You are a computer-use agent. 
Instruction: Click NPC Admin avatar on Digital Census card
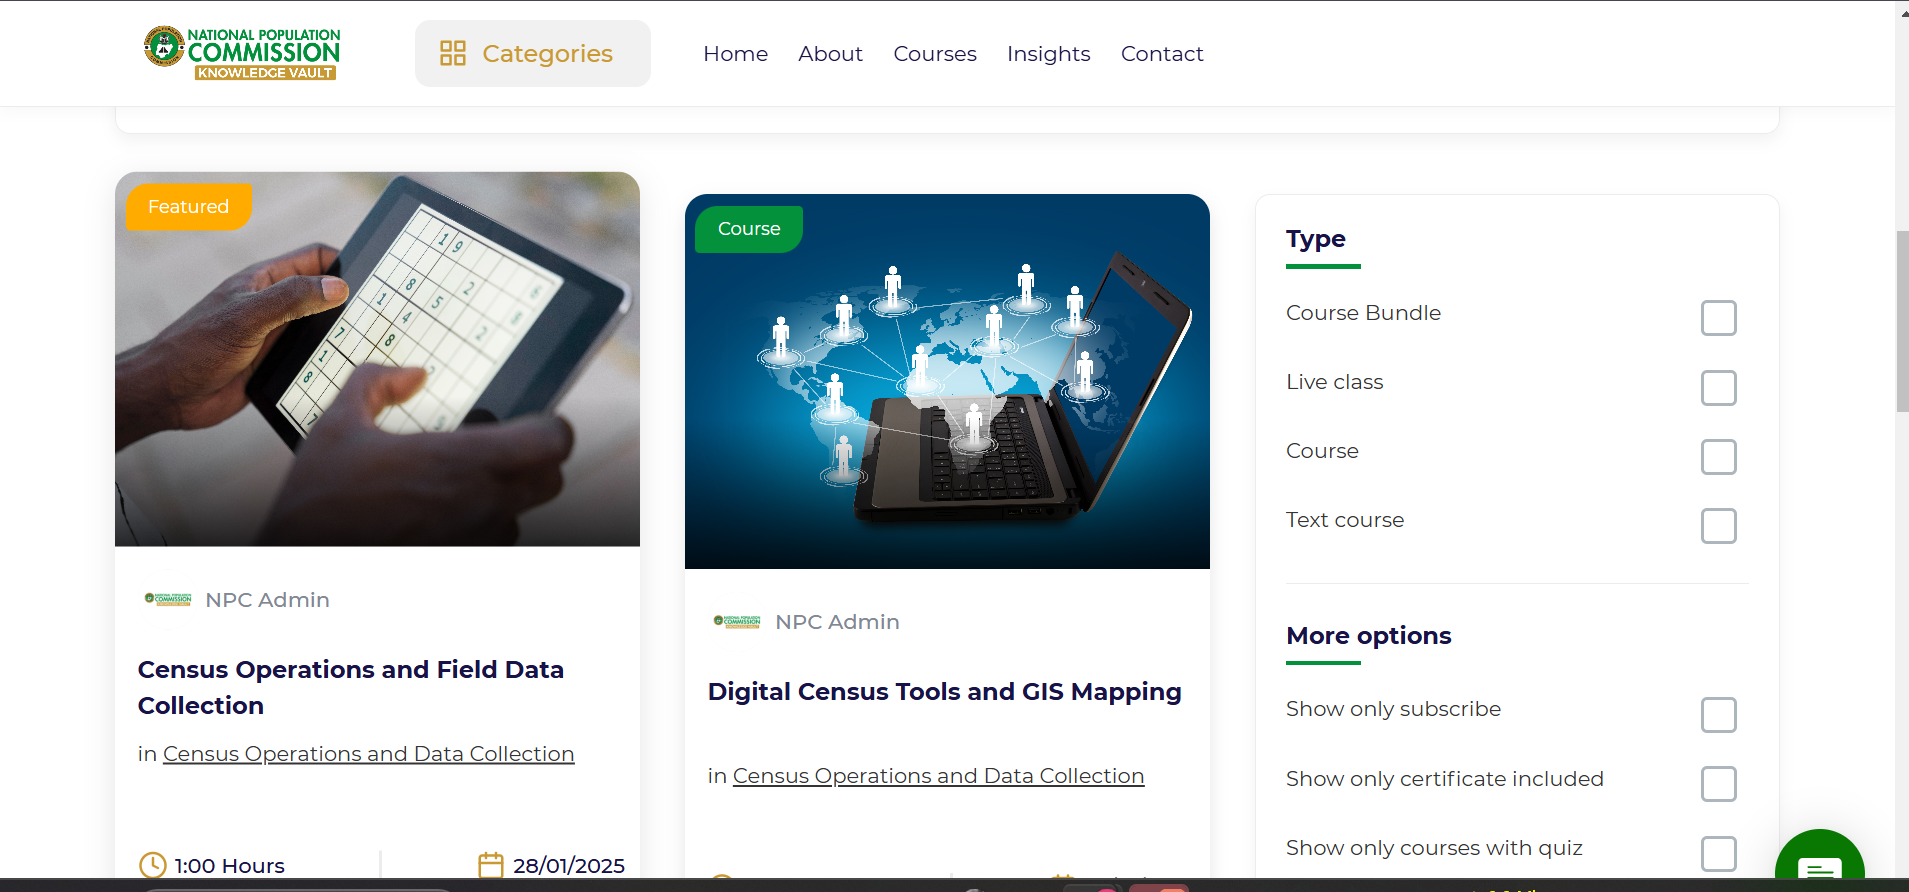pos(737,621)
